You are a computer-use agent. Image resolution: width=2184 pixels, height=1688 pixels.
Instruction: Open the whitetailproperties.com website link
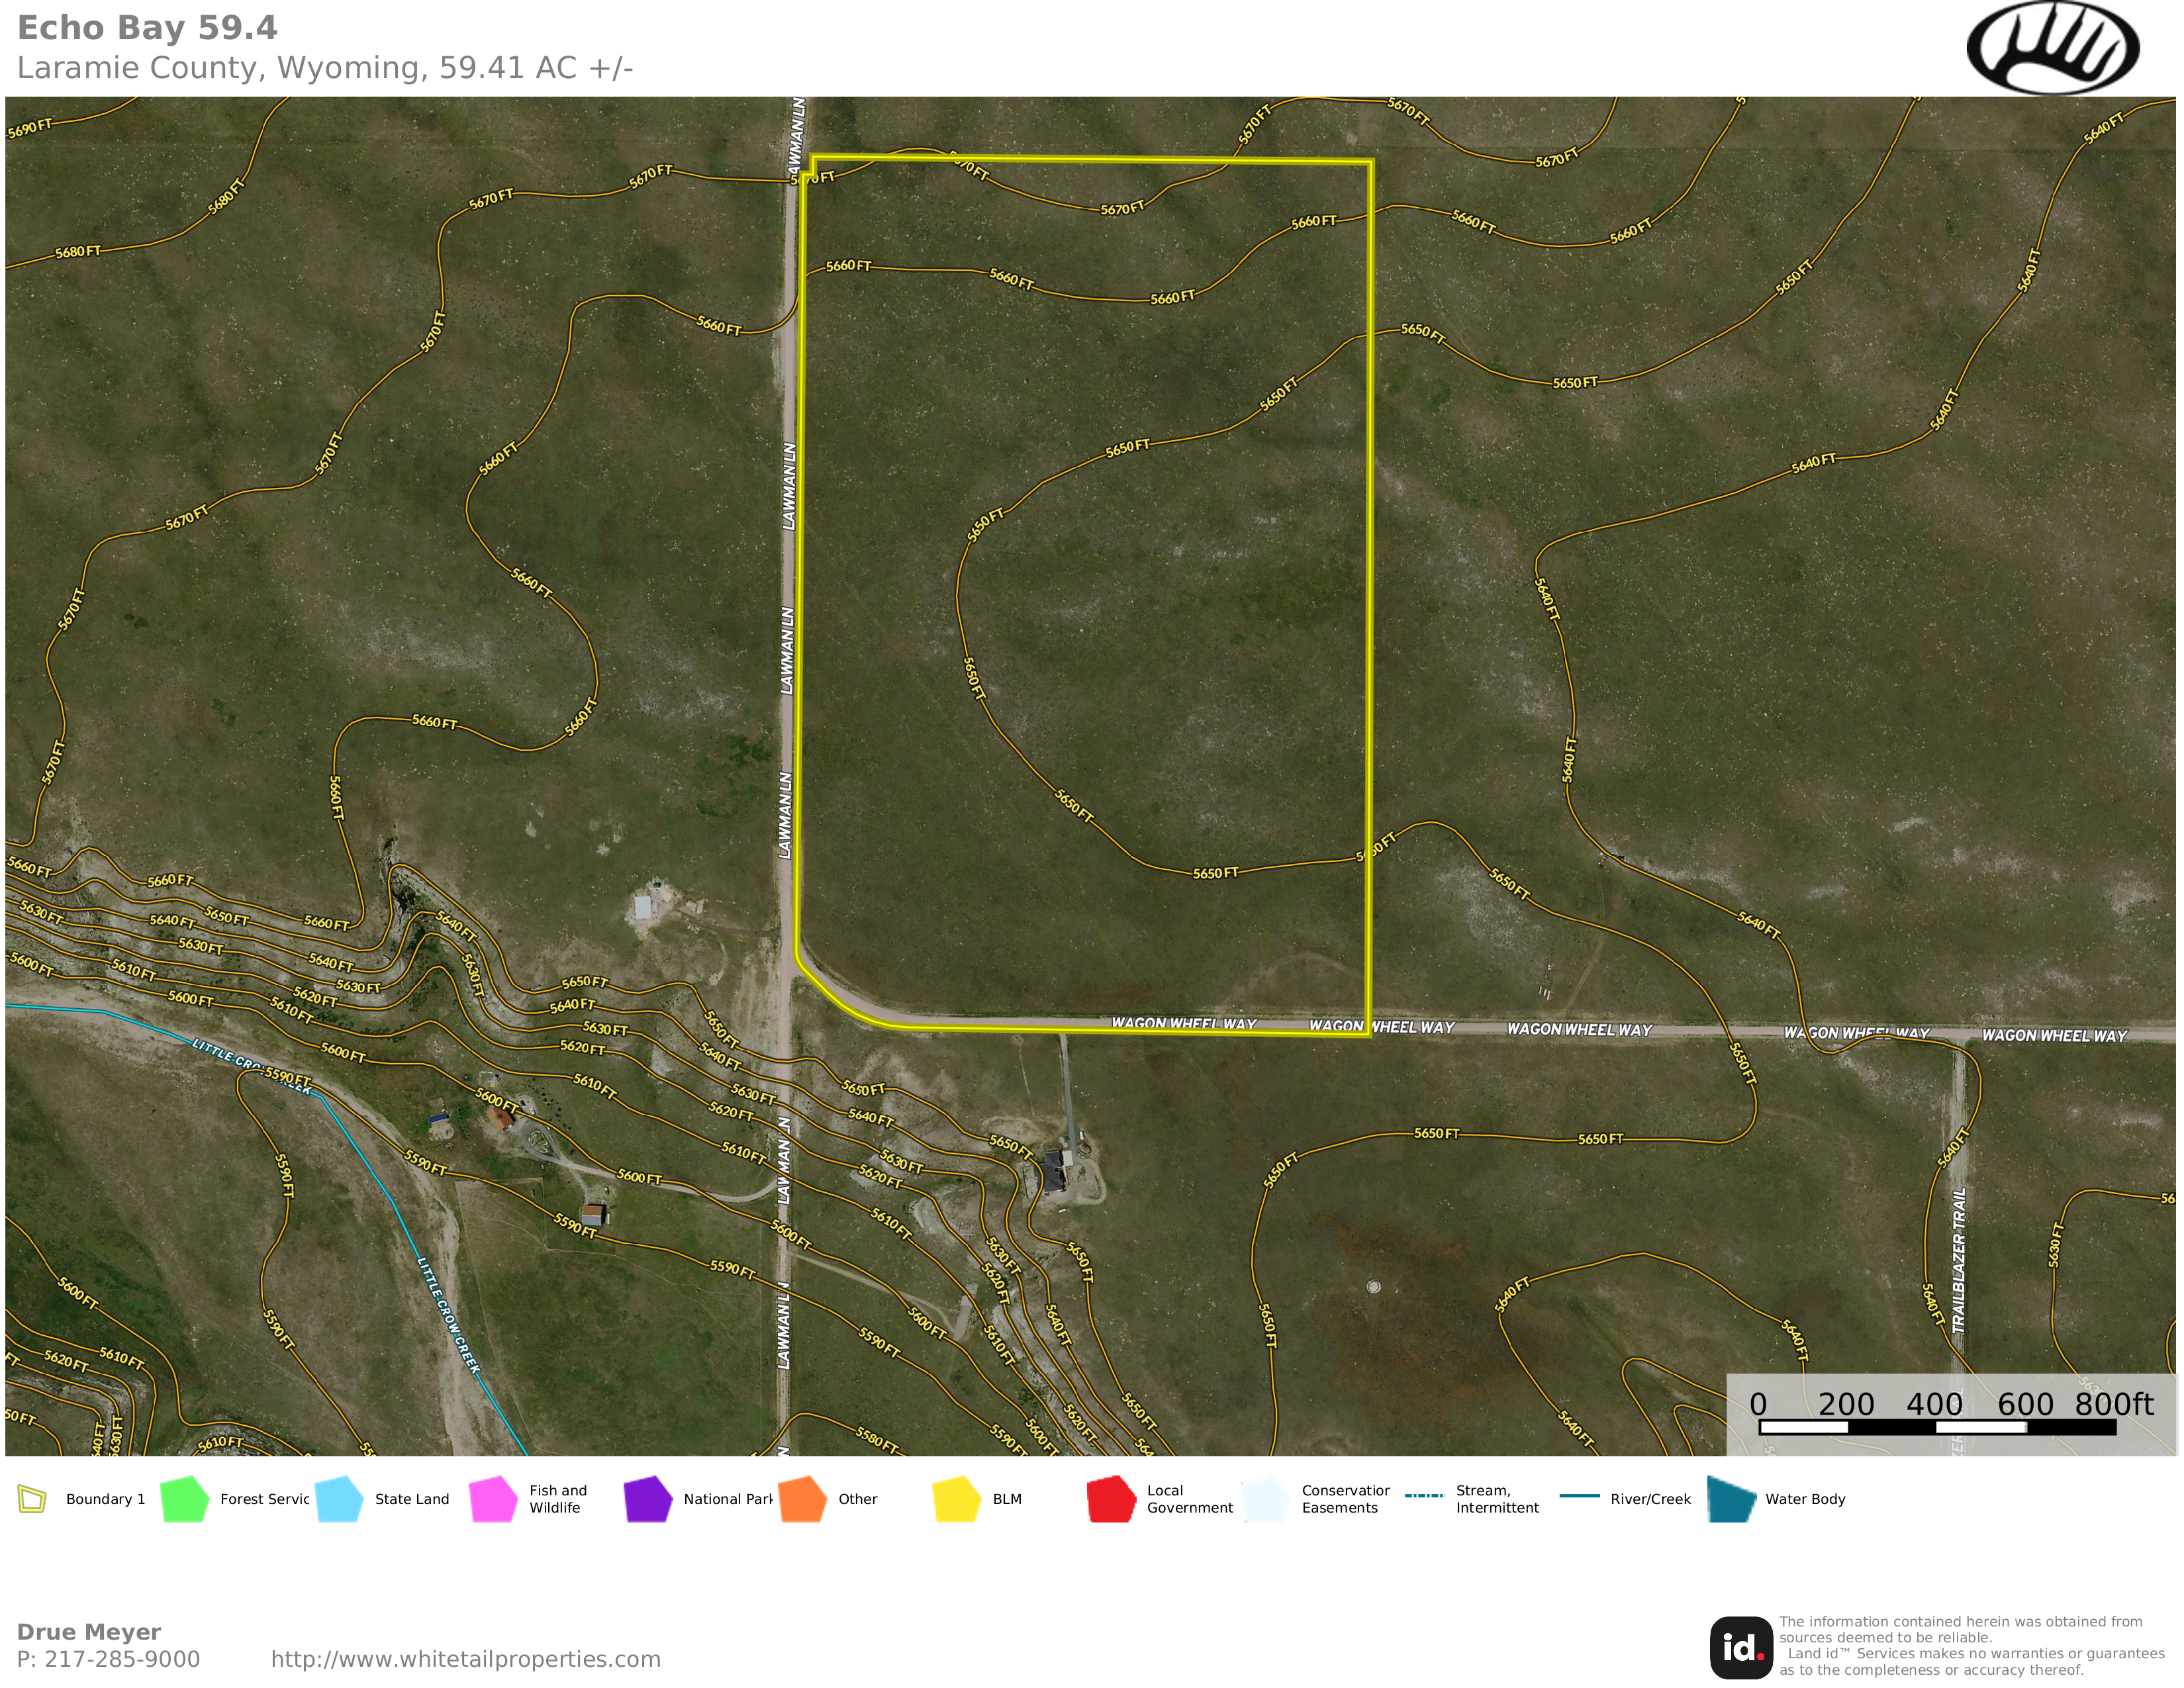click(x=465, y=1659)
